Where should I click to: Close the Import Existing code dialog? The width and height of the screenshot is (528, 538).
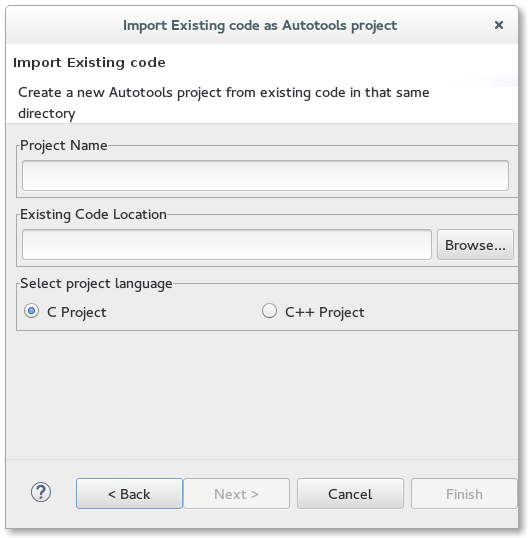click(498, 25)
